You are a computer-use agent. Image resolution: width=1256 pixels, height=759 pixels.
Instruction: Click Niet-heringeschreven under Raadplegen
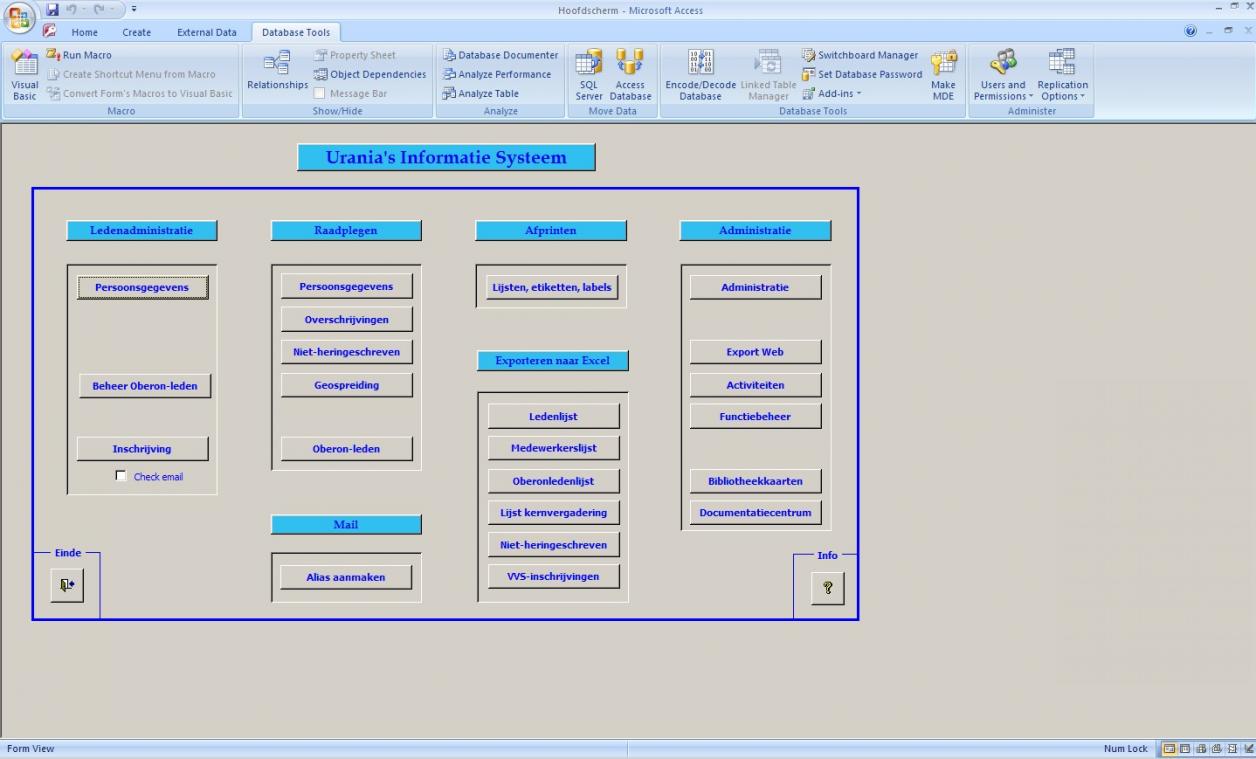(x=346, y=352)
